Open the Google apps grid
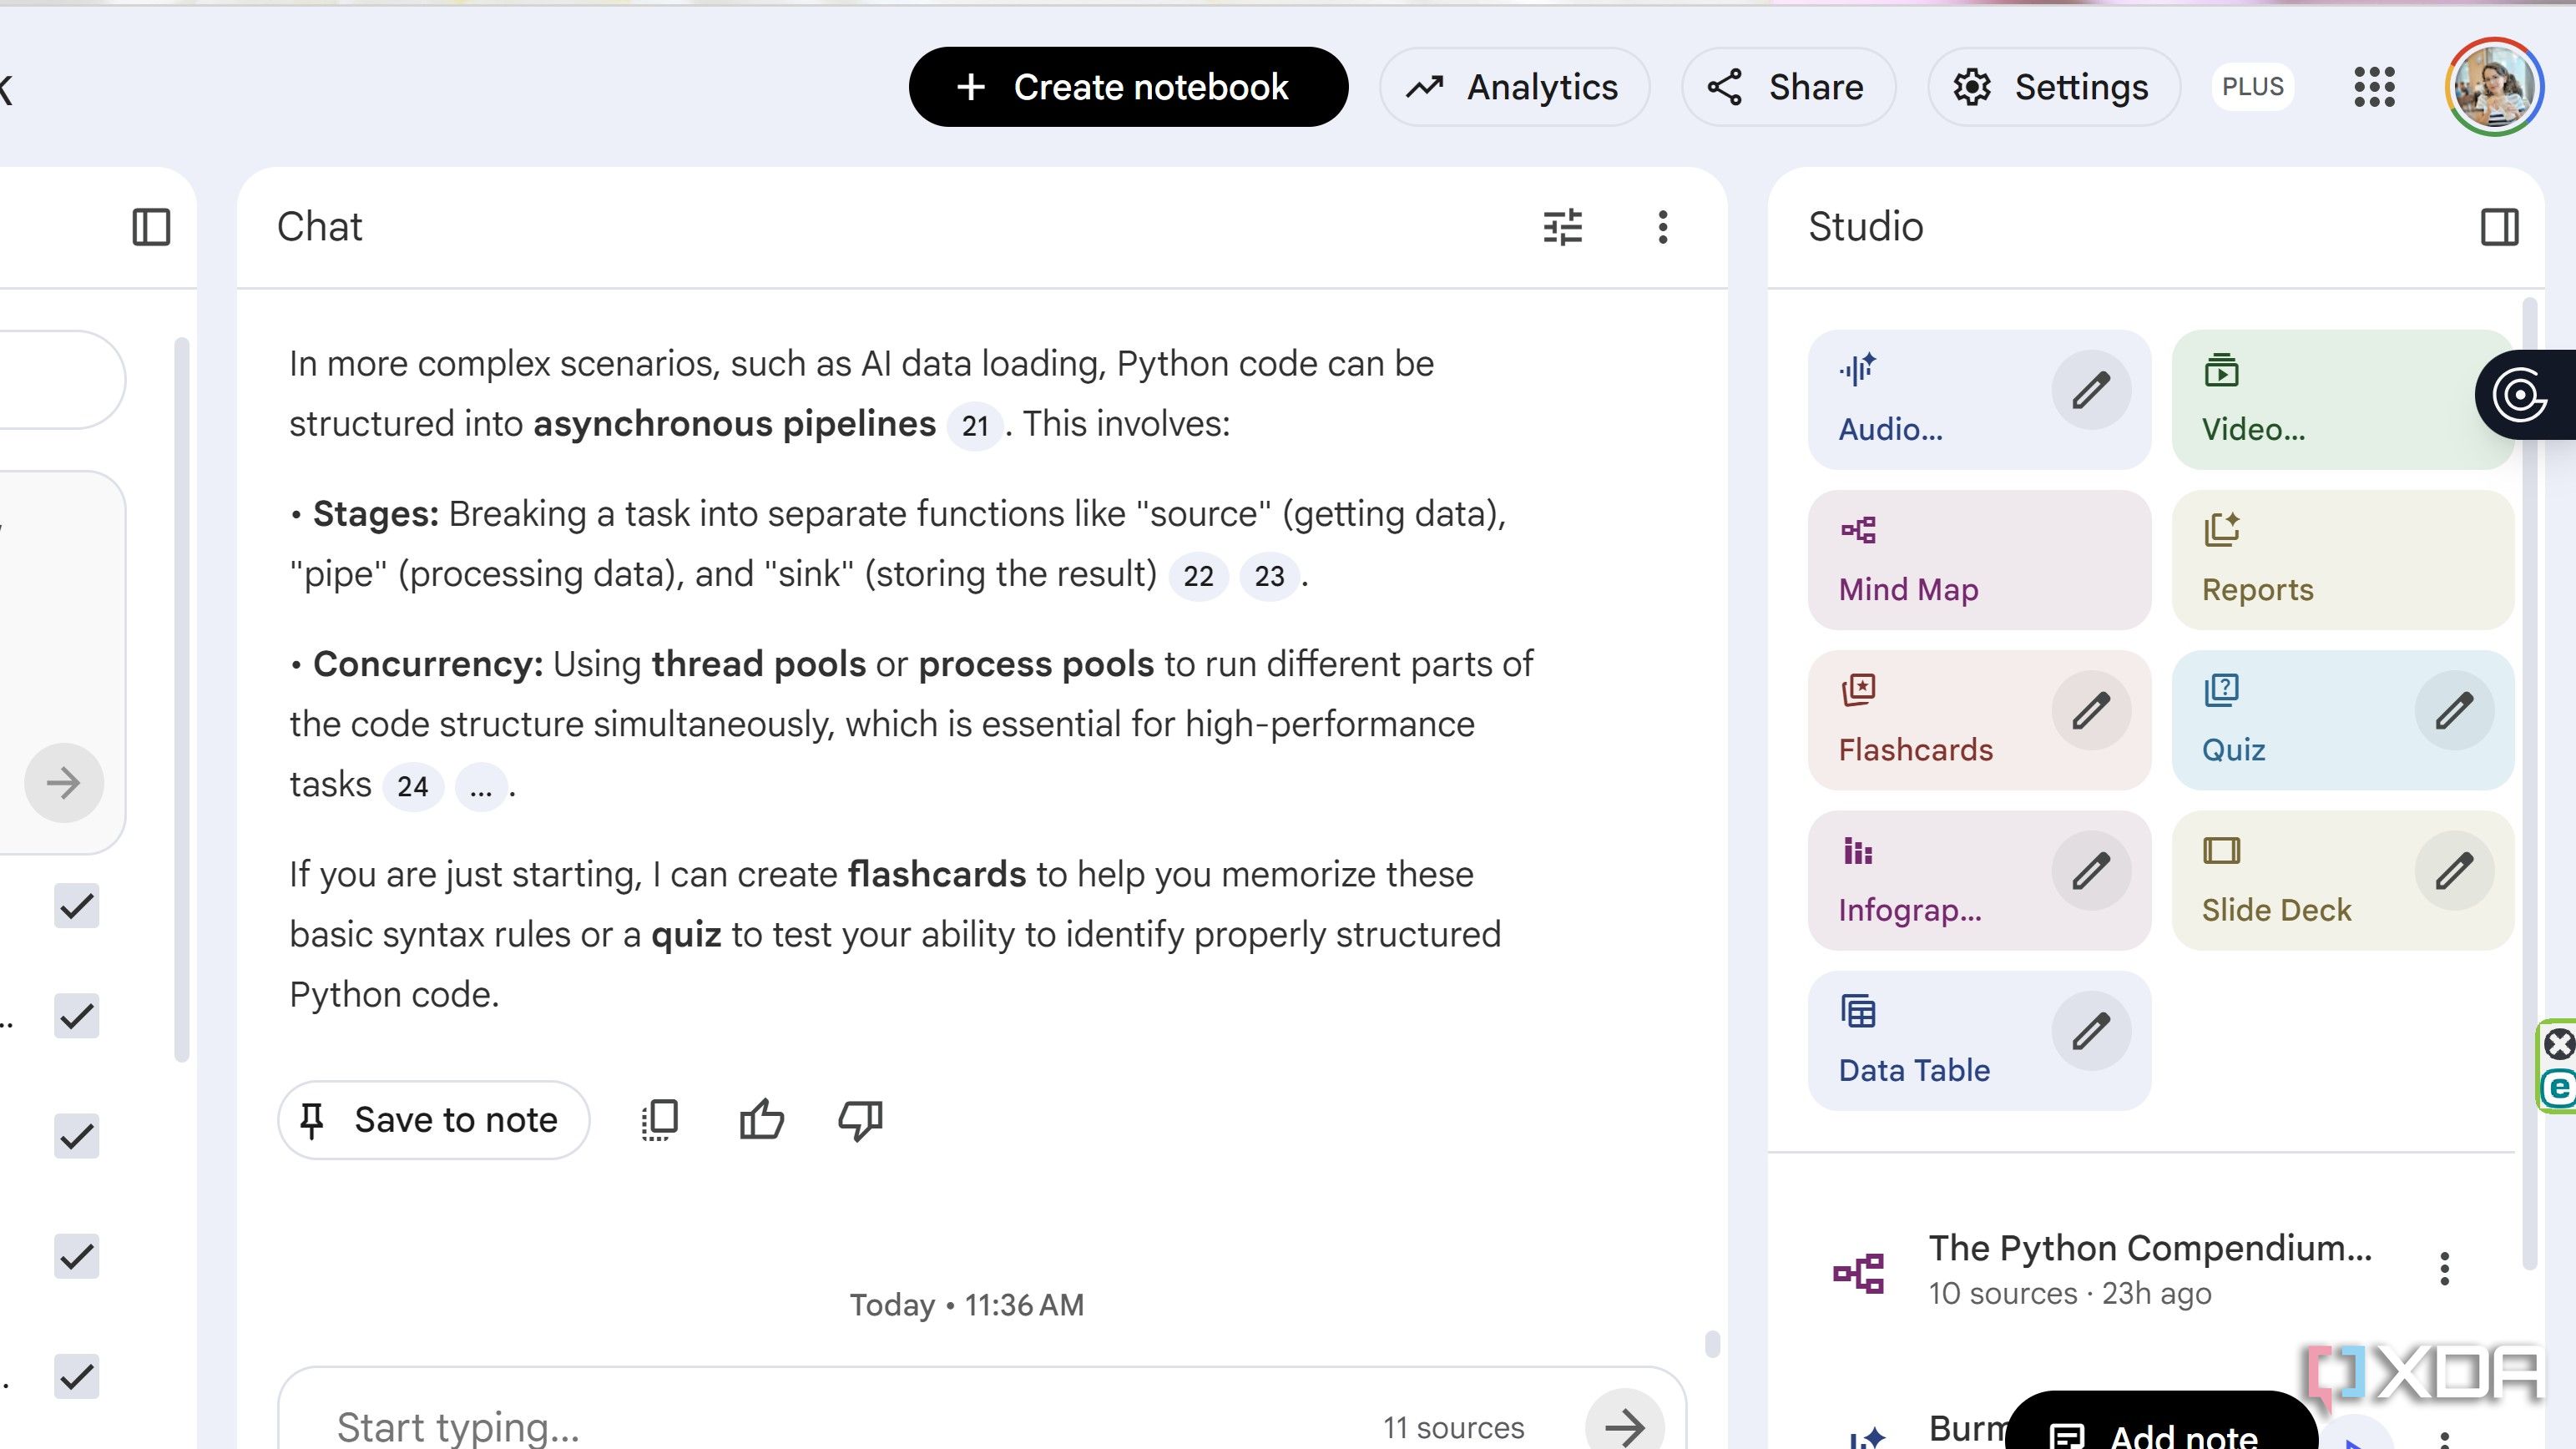 coord(2374,87)
